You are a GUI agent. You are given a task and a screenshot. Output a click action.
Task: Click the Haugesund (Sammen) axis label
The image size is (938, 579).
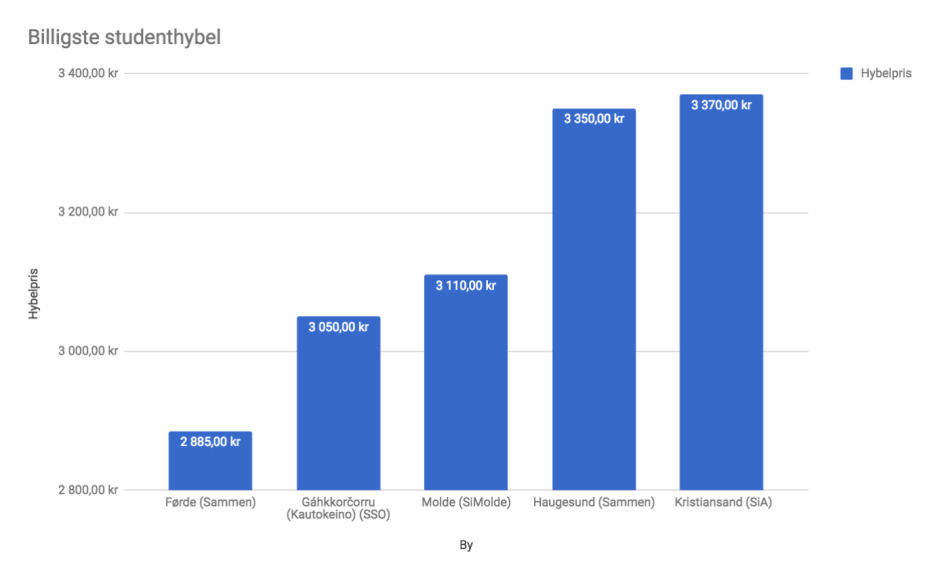tap(593, 502)
